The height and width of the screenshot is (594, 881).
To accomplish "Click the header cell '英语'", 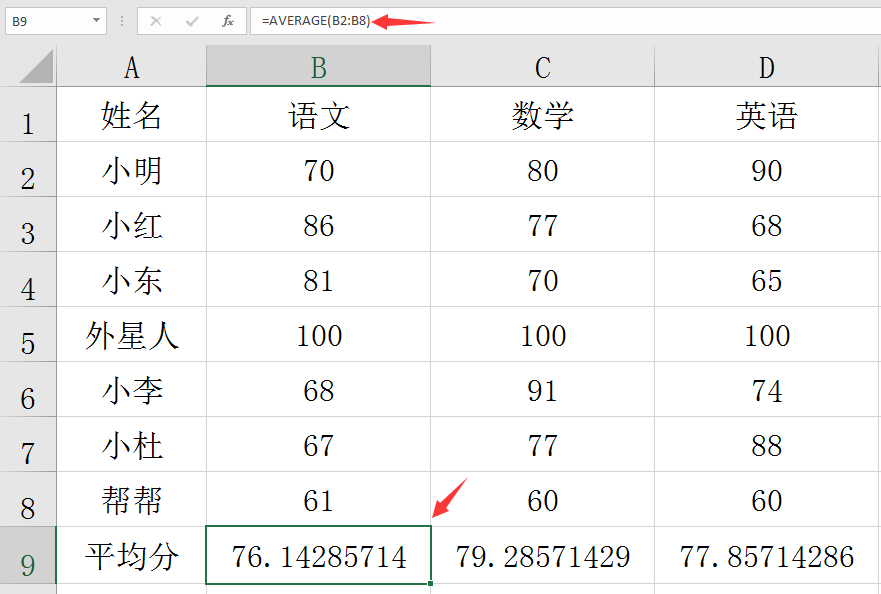I will (767, 115).
